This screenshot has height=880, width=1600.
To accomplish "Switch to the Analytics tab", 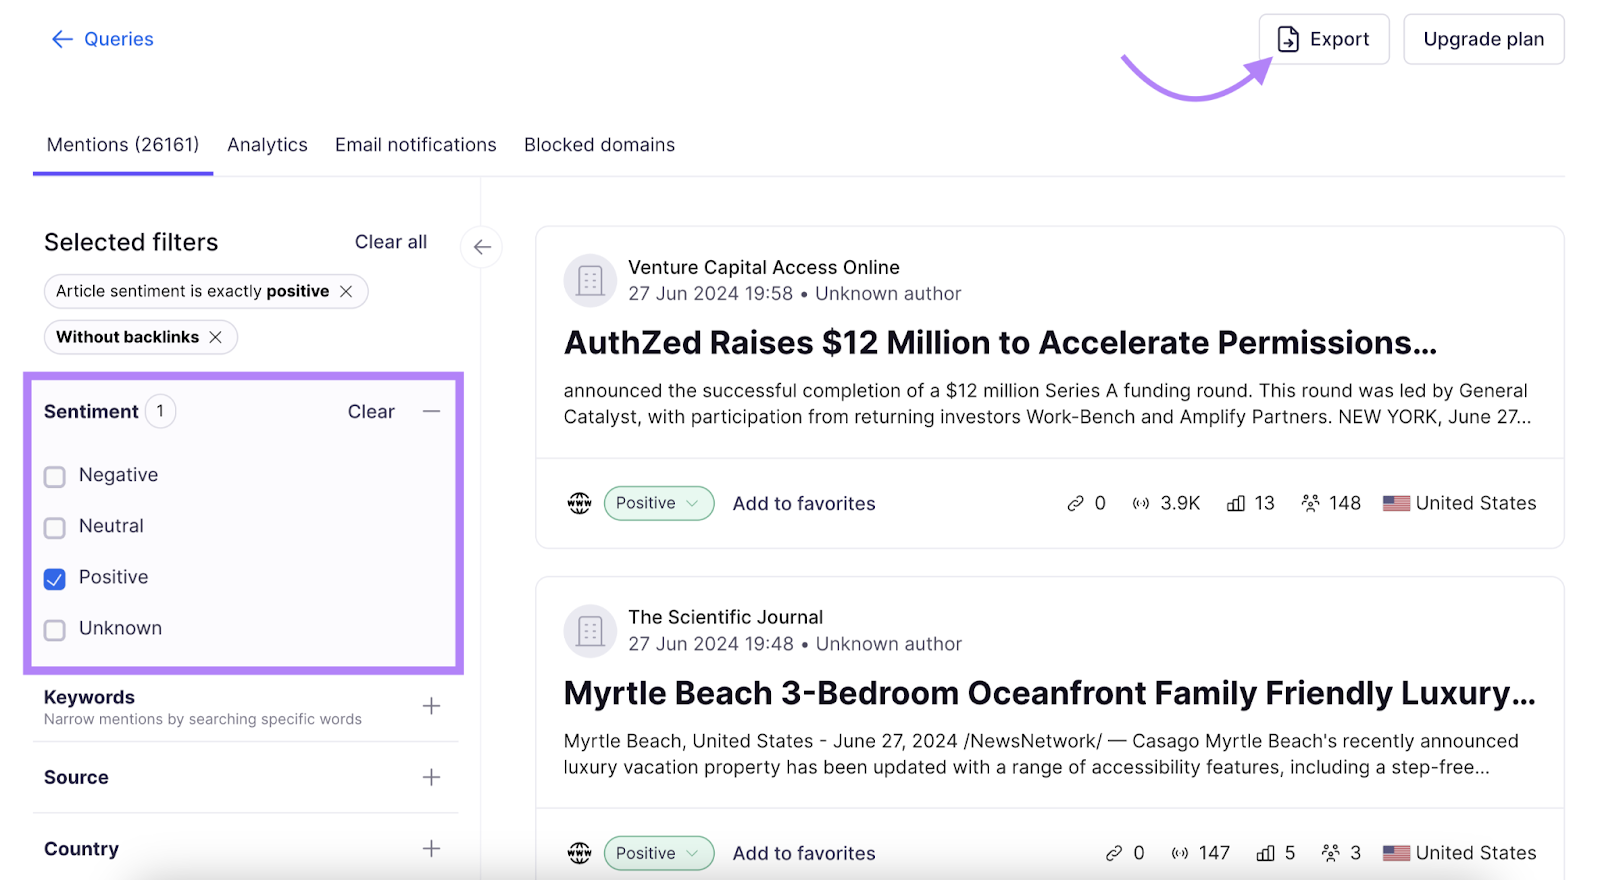I will [x=267, y=145].
